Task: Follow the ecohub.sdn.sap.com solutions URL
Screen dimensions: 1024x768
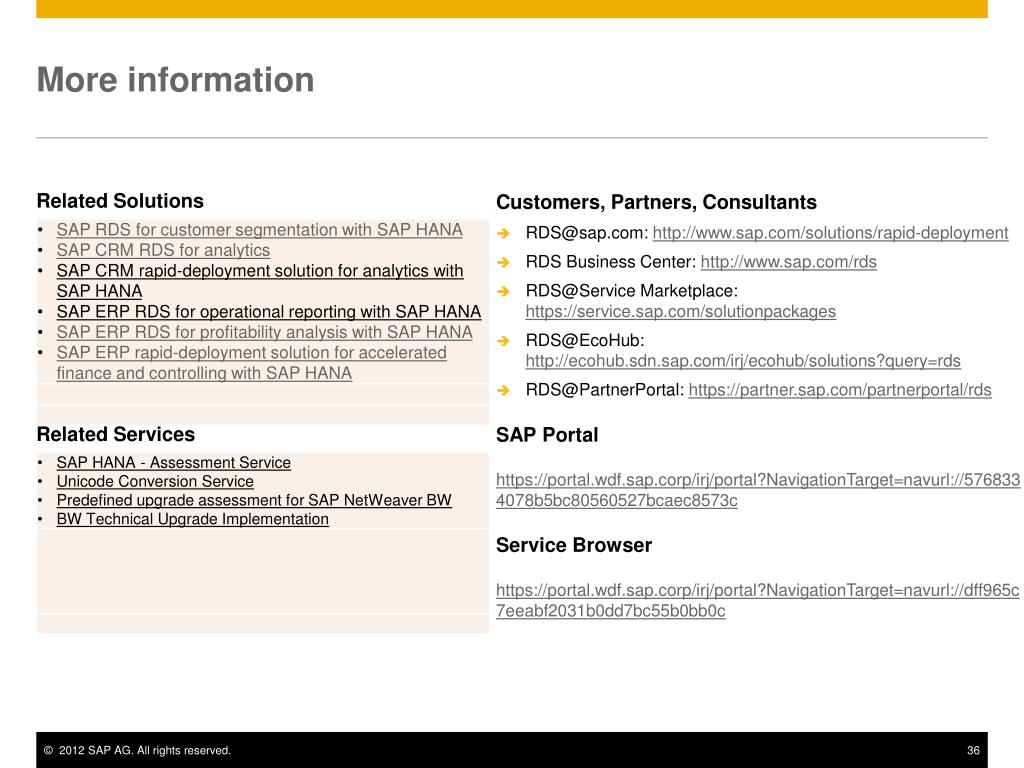Action: point(743,361)
